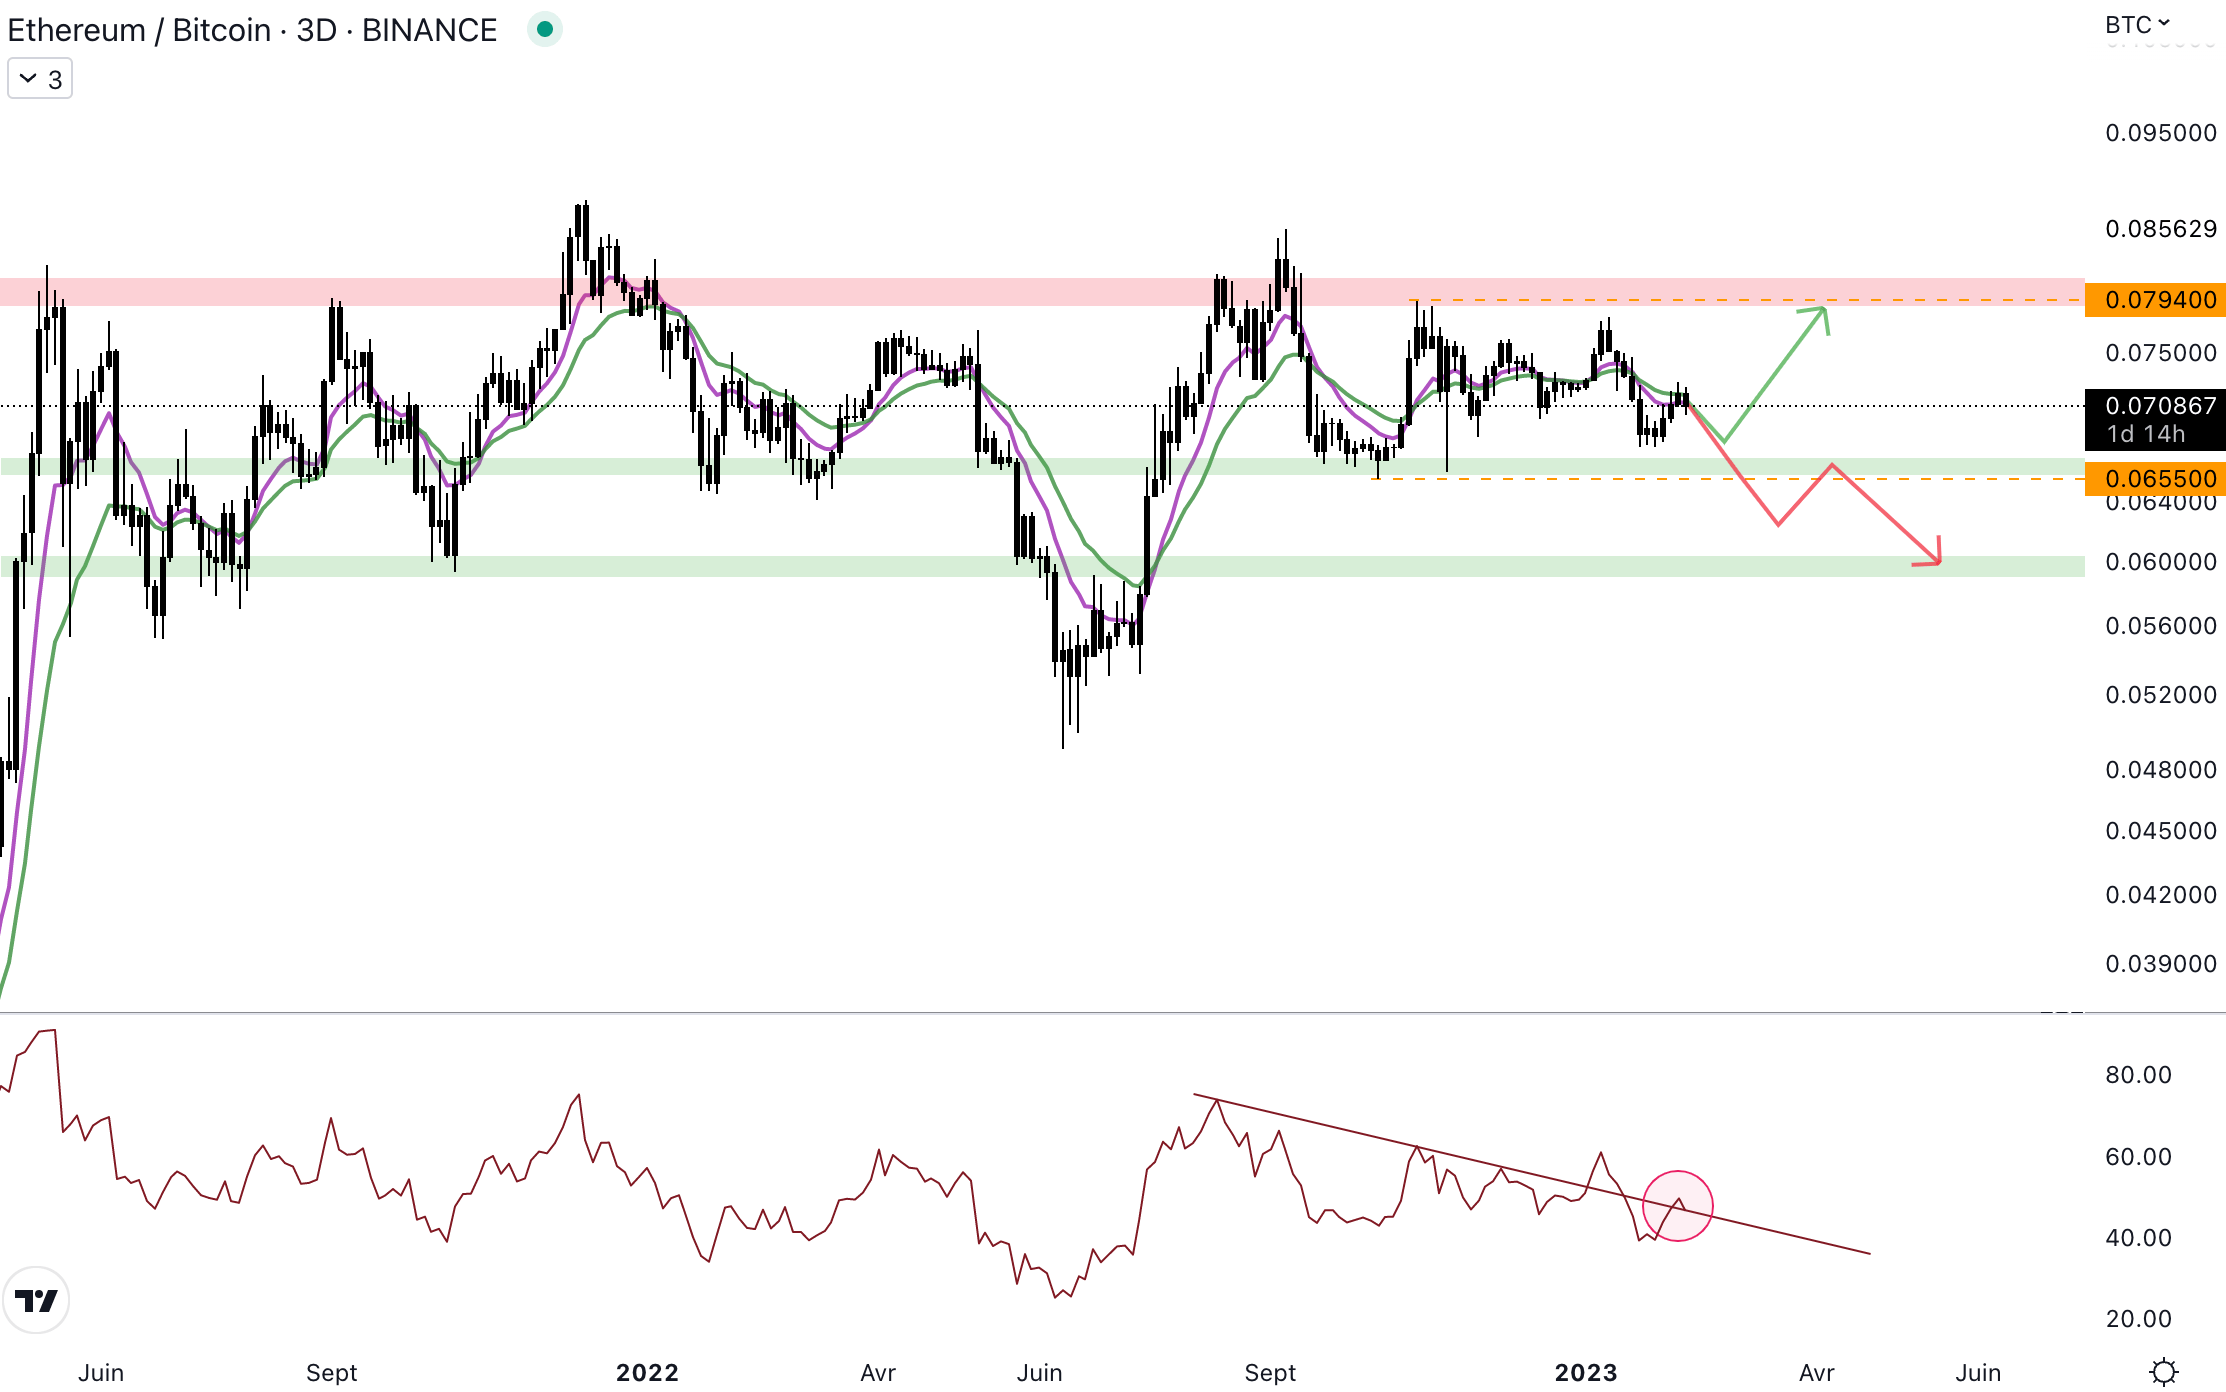Collapse the indicator legend showing 3

pyautogui.click(x=40, y=79)
